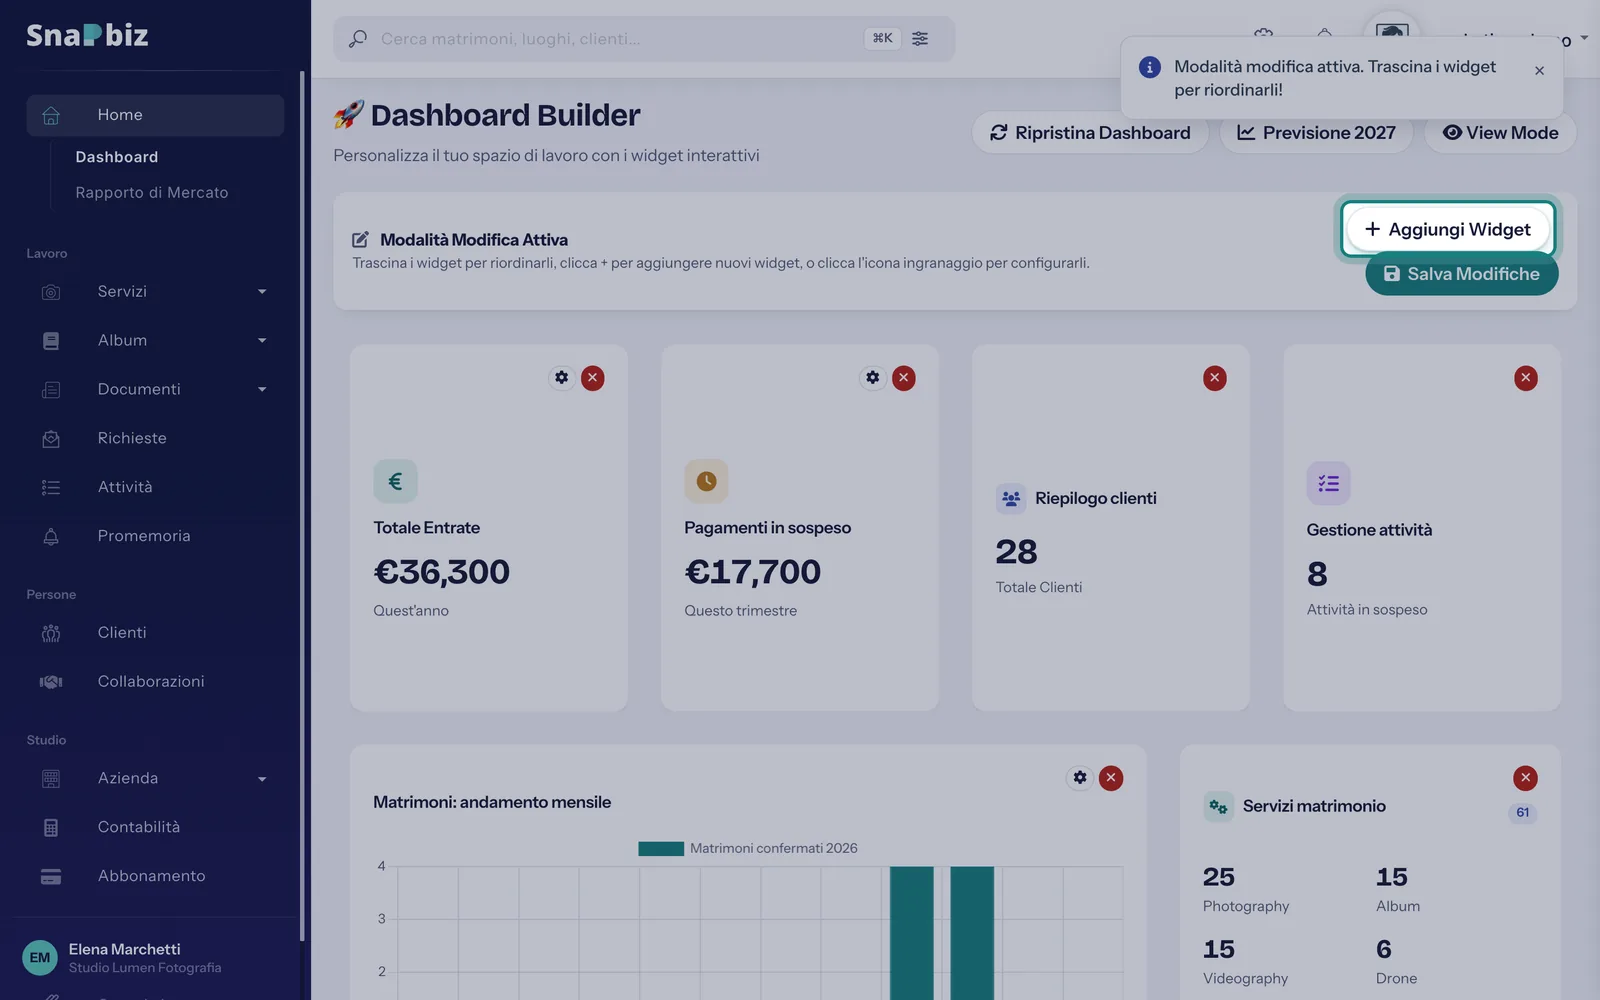Open search filter sliders icon
Viewport: 1600px width, 1000px height.
pos(920,39)
